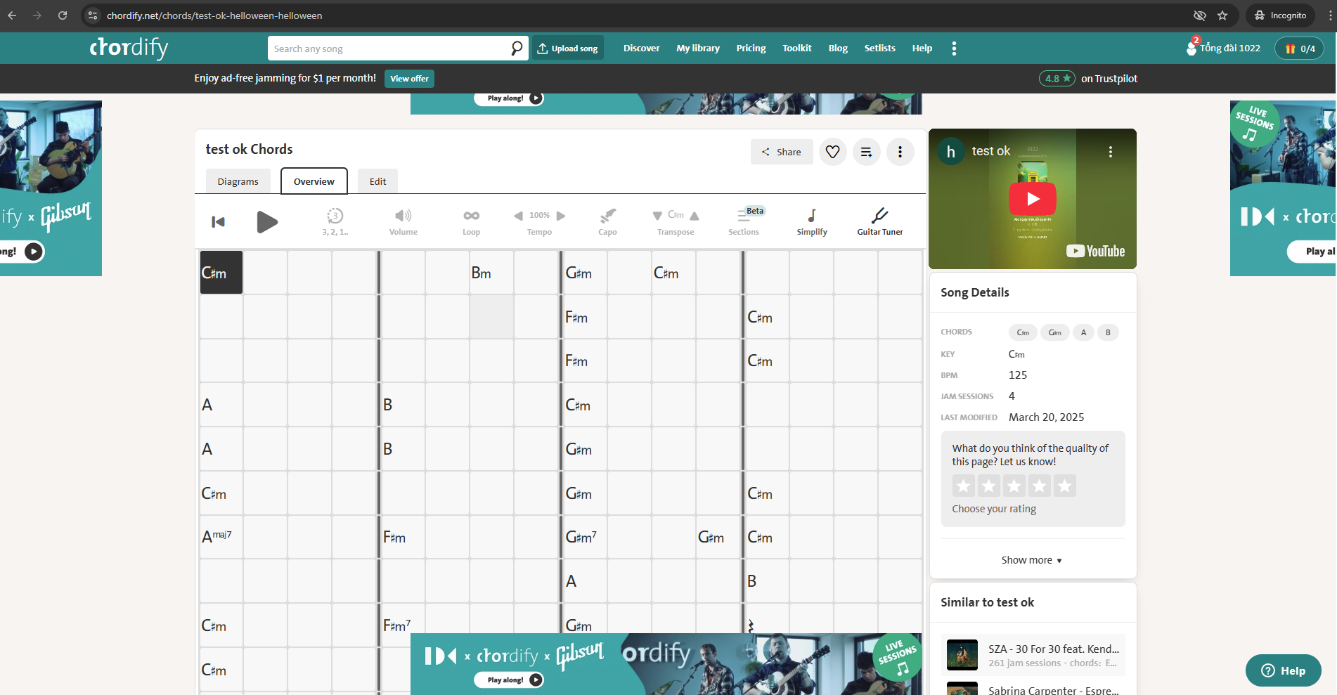Visit the Blog link

coord(838,48)
